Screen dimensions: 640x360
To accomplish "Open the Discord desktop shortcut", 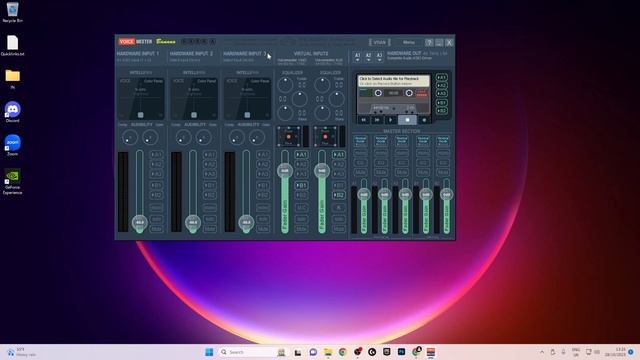I will click(13, 111).
